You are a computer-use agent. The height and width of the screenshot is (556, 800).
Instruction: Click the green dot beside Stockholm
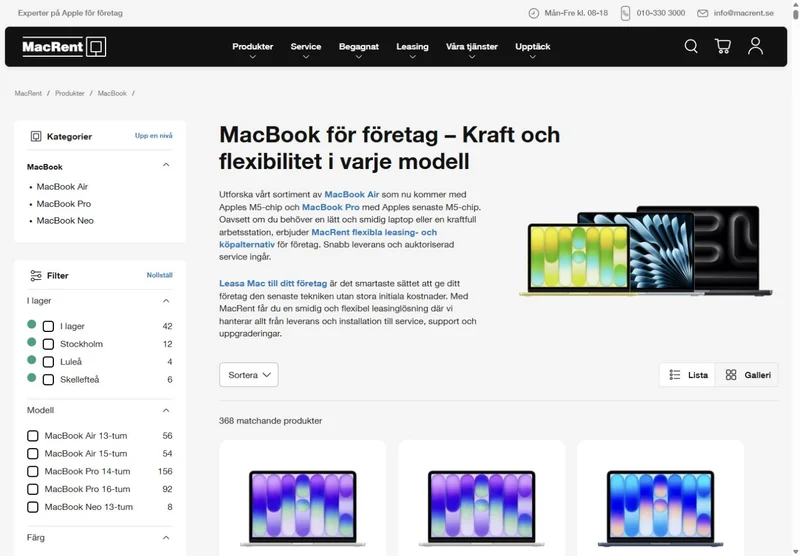tap(32, 342)
